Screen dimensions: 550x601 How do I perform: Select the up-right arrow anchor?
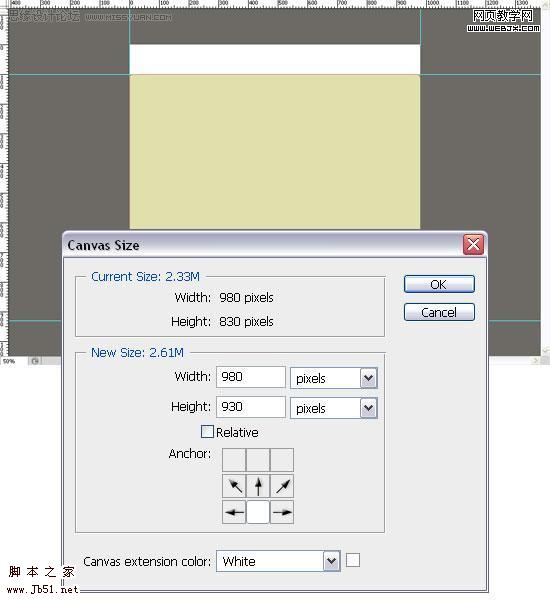pyautogui.click(x=282, y=486)
